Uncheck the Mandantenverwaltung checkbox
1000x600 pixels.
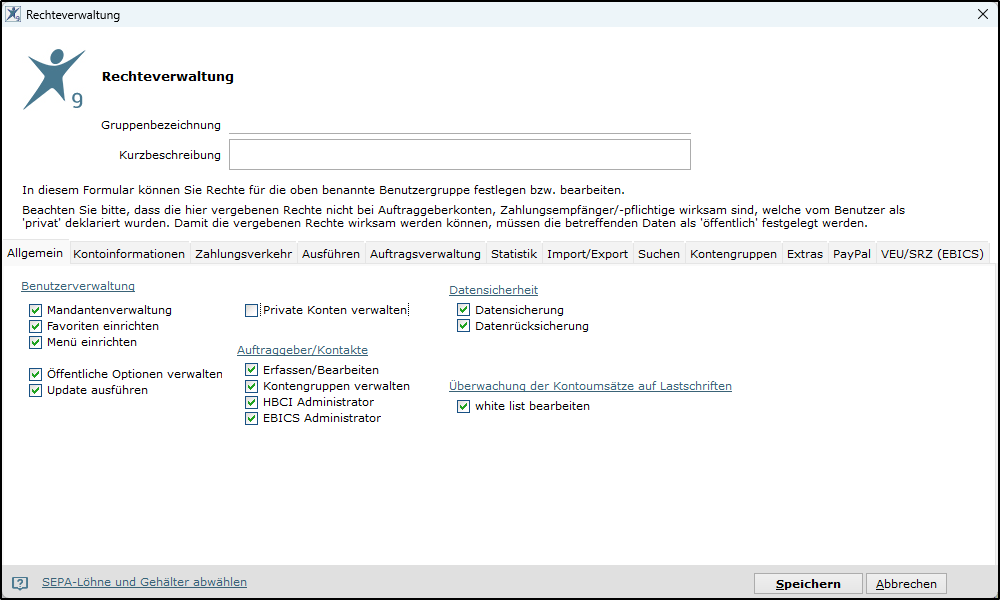point(36,311)
